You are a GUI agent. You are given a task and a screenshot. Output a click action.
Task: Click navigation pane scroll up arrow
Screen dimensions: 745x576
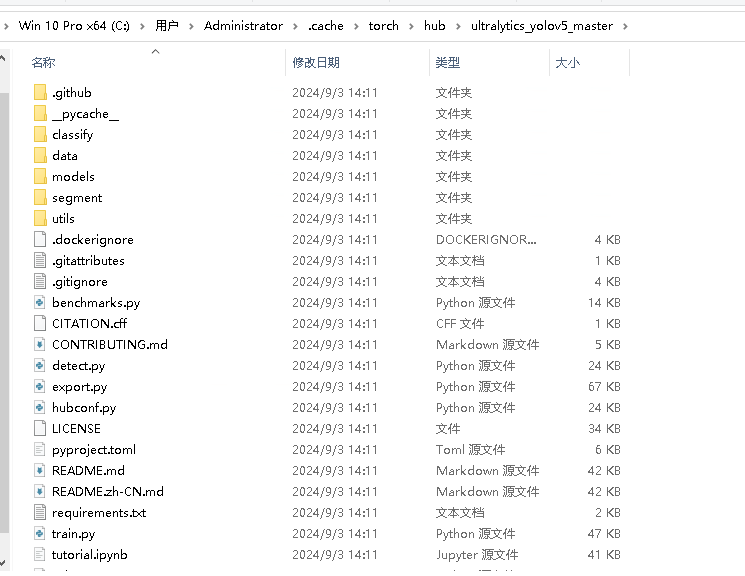point(3,58)
